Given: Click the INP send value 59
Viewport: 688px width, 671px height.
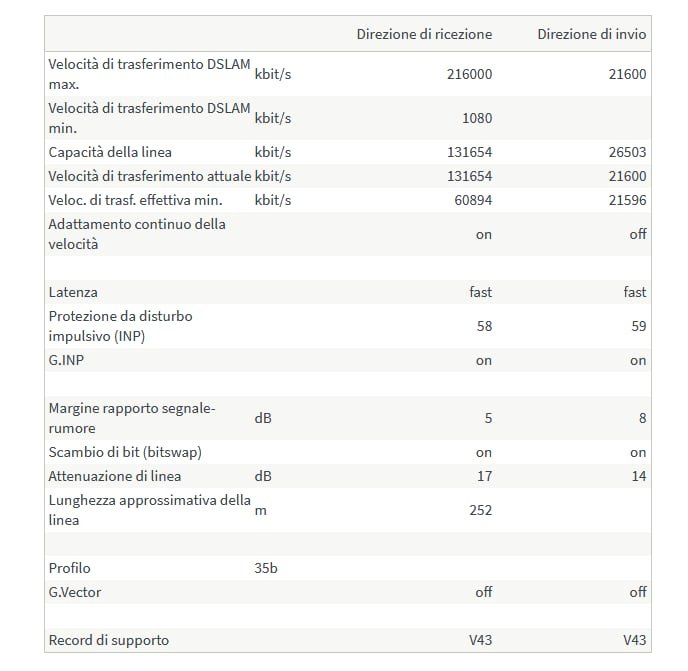Looking at the screenshot, I should pos(638,326).
